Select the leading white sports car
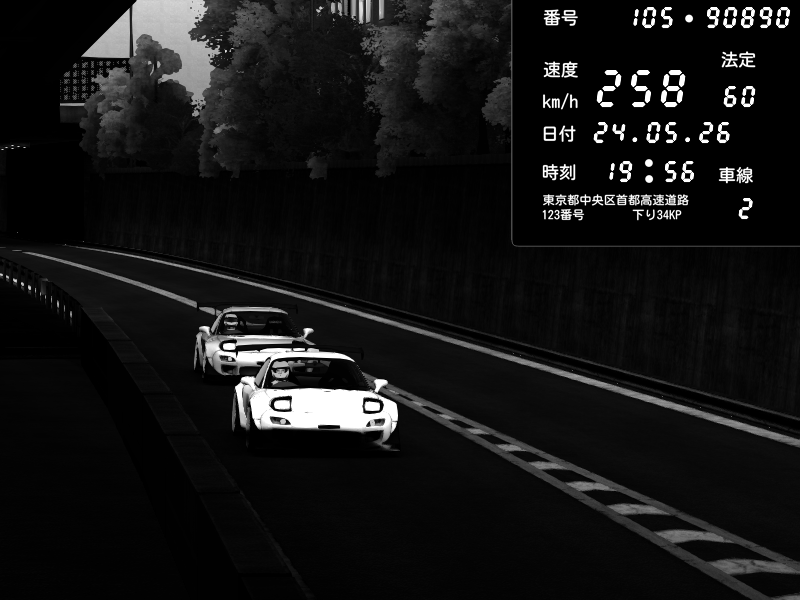The height and width of the screenshot is (600, 800). pyautogui.click(x=315, y=398)
